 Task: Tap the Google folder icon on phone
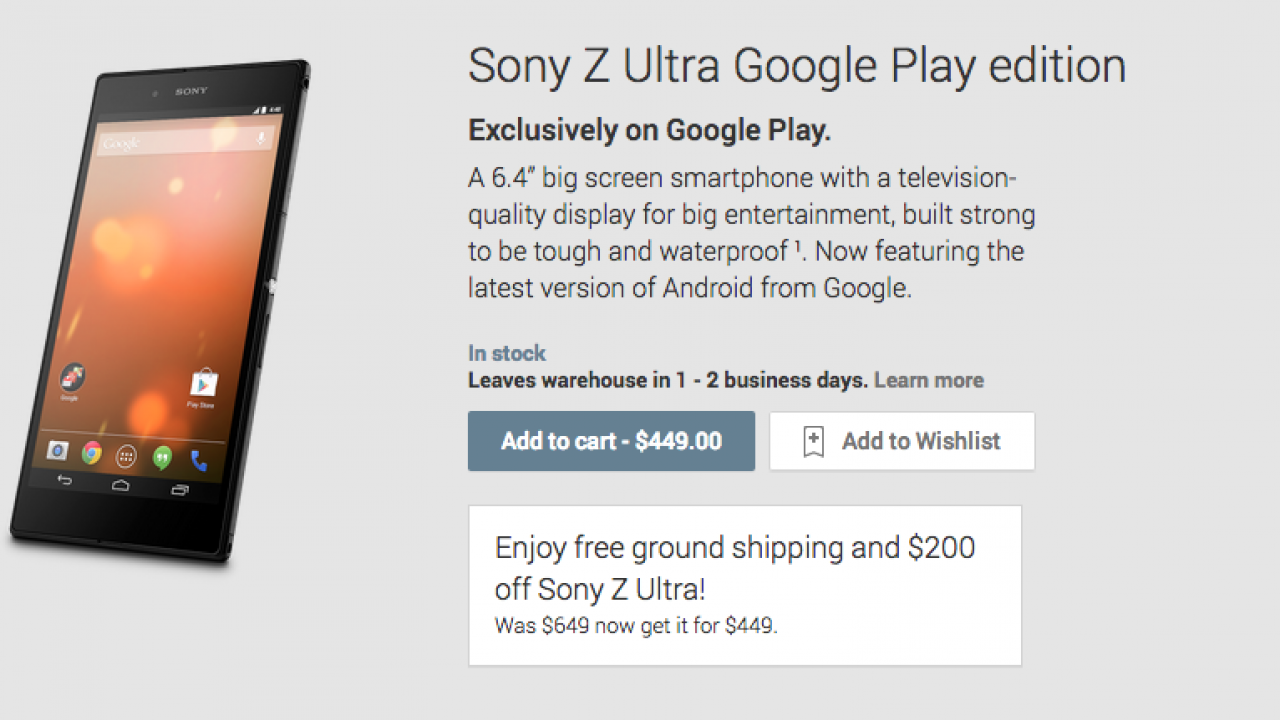tap(71, 378)
